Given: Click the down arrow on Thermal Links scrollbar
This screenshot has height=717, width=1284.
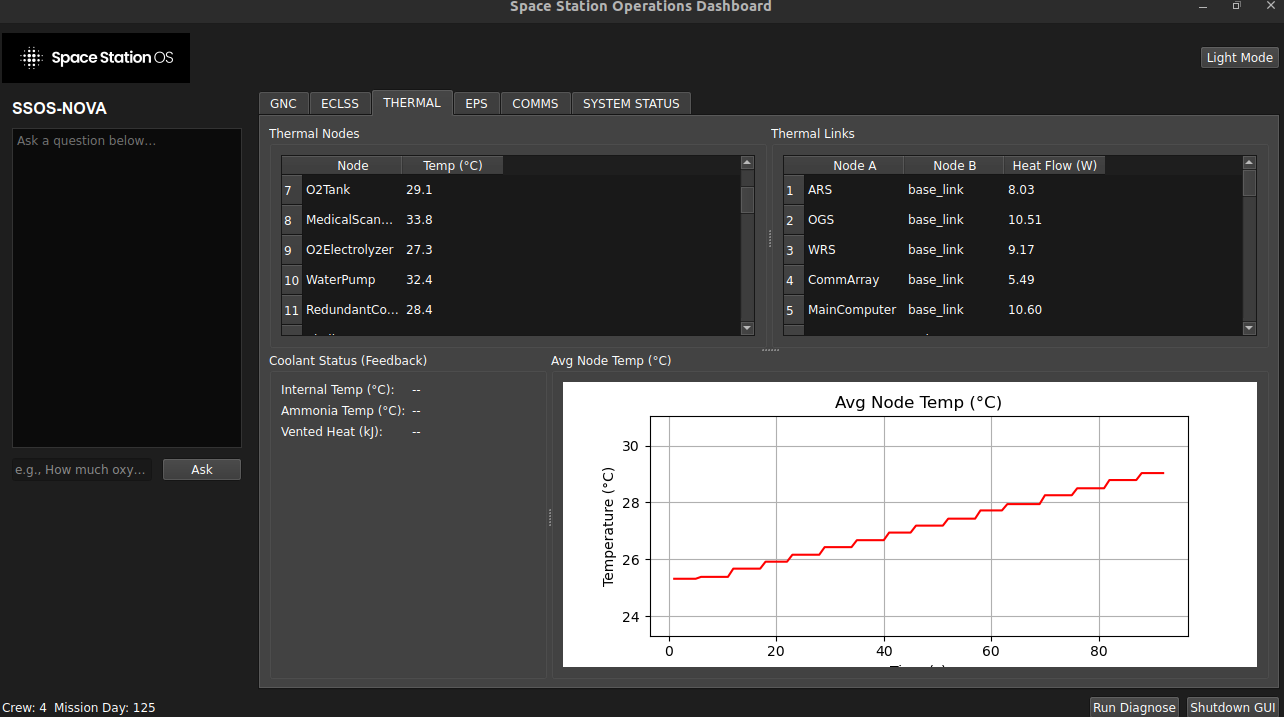Looking at the screenshot, I should 1249,328.
